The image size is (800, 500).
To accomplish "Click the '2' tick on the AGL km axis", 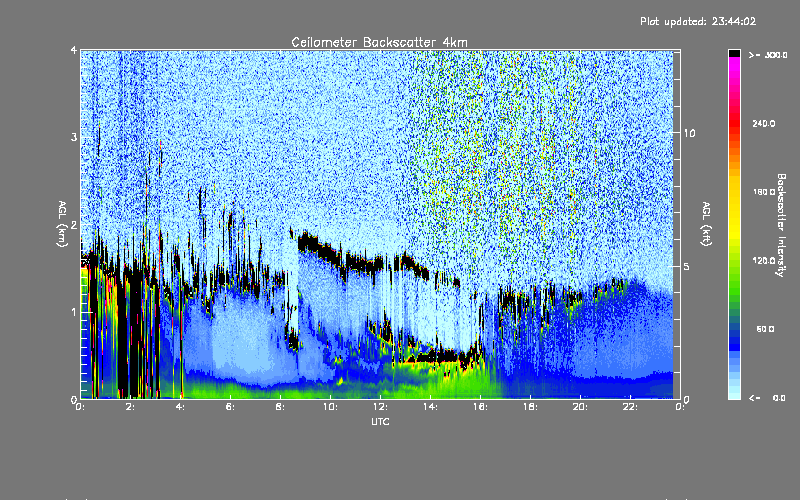I will click(74, 225).
